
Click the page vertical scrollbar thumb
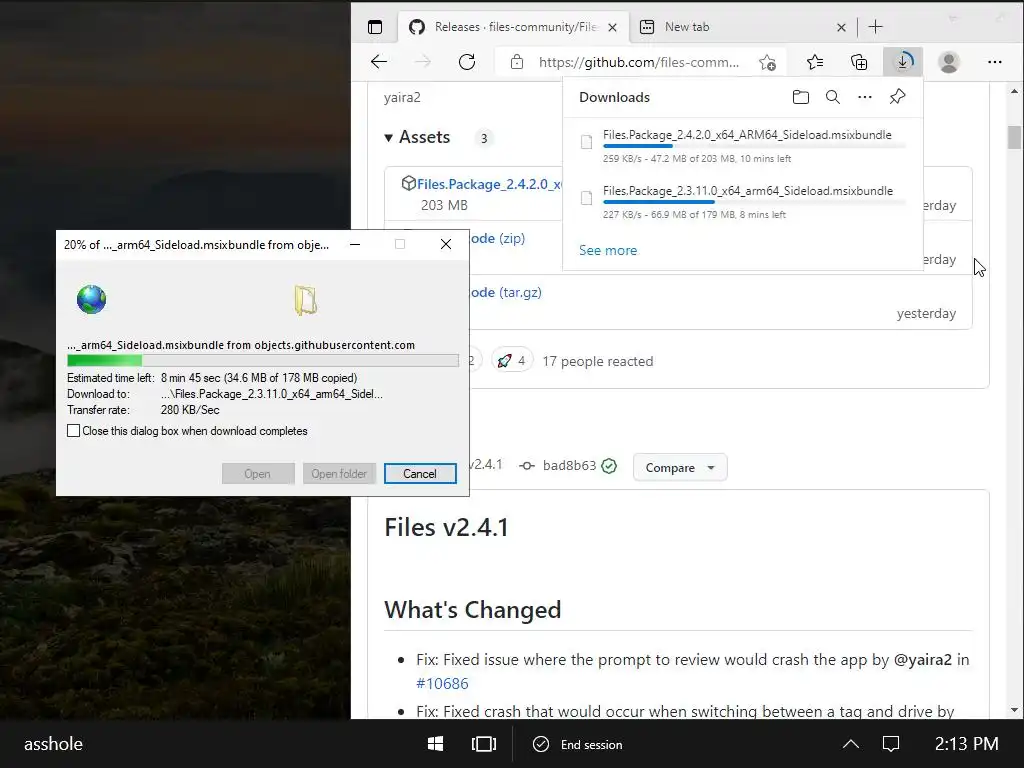[1014, 137]
